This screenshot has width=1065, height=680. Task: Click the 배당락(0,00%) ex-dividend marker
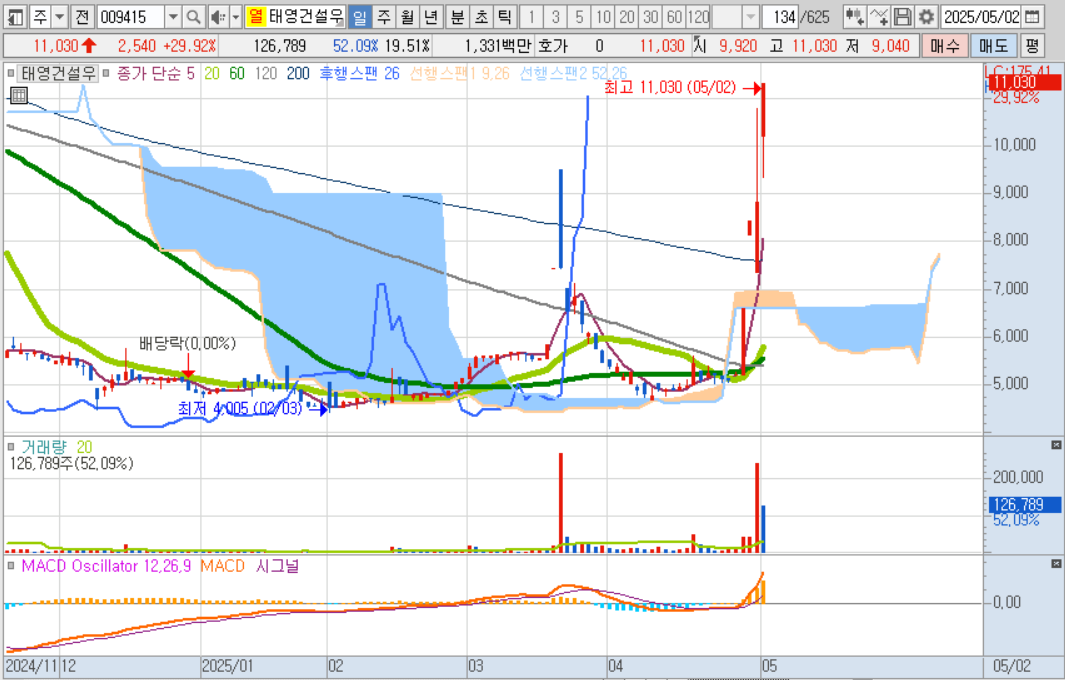tap(187, 343)
